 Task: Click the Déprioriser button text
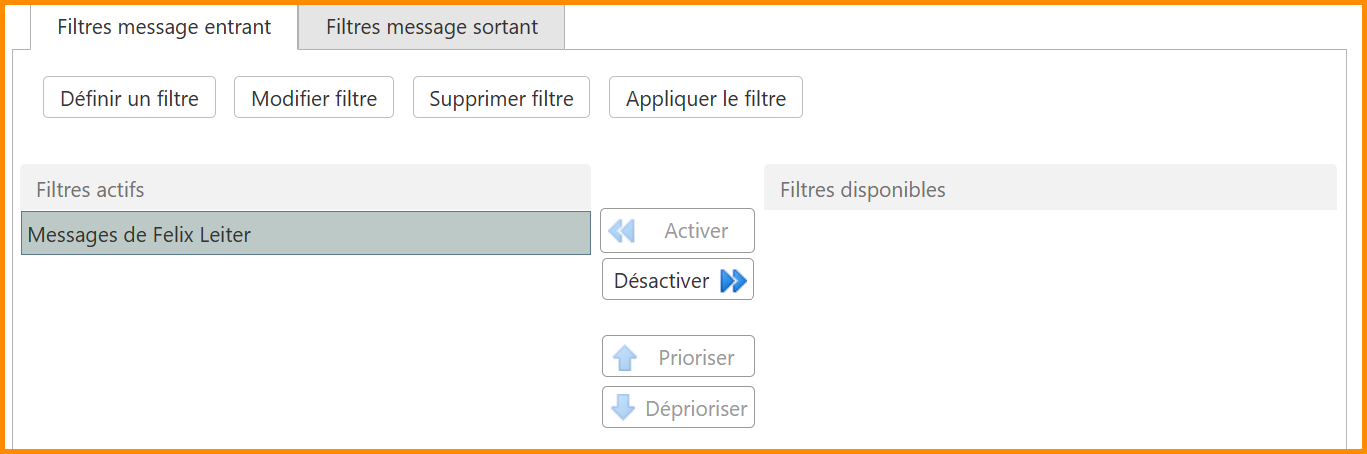click(696, 408)
